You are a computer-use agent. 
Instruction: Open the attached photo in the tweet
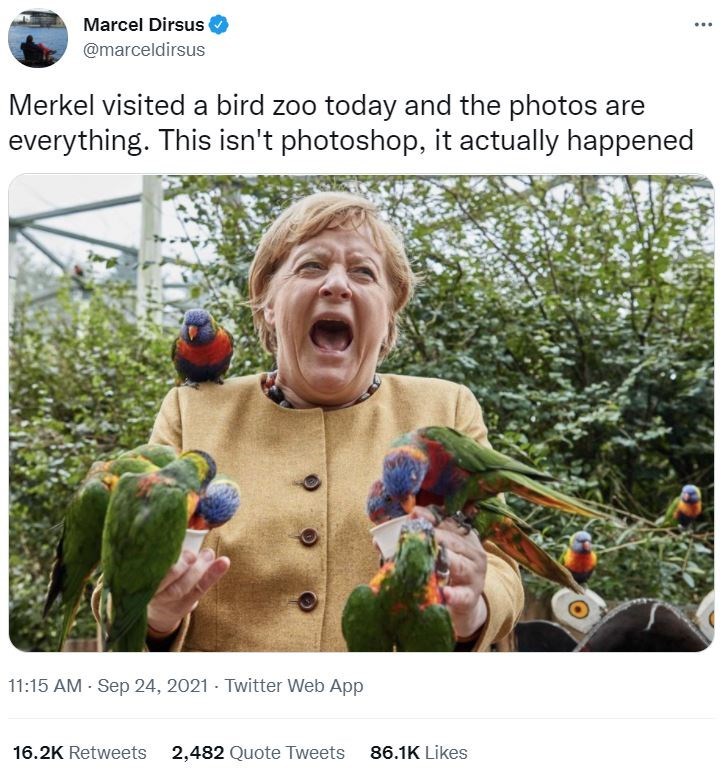(x=361, y=413)
